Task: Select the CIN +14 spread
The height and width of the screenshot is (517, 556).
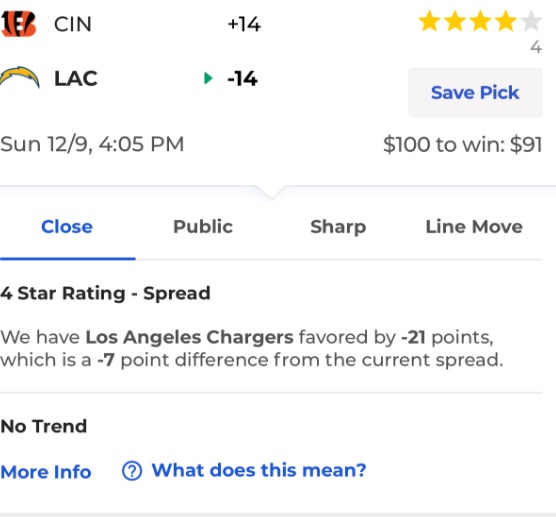Action: [x=244, y=24]
